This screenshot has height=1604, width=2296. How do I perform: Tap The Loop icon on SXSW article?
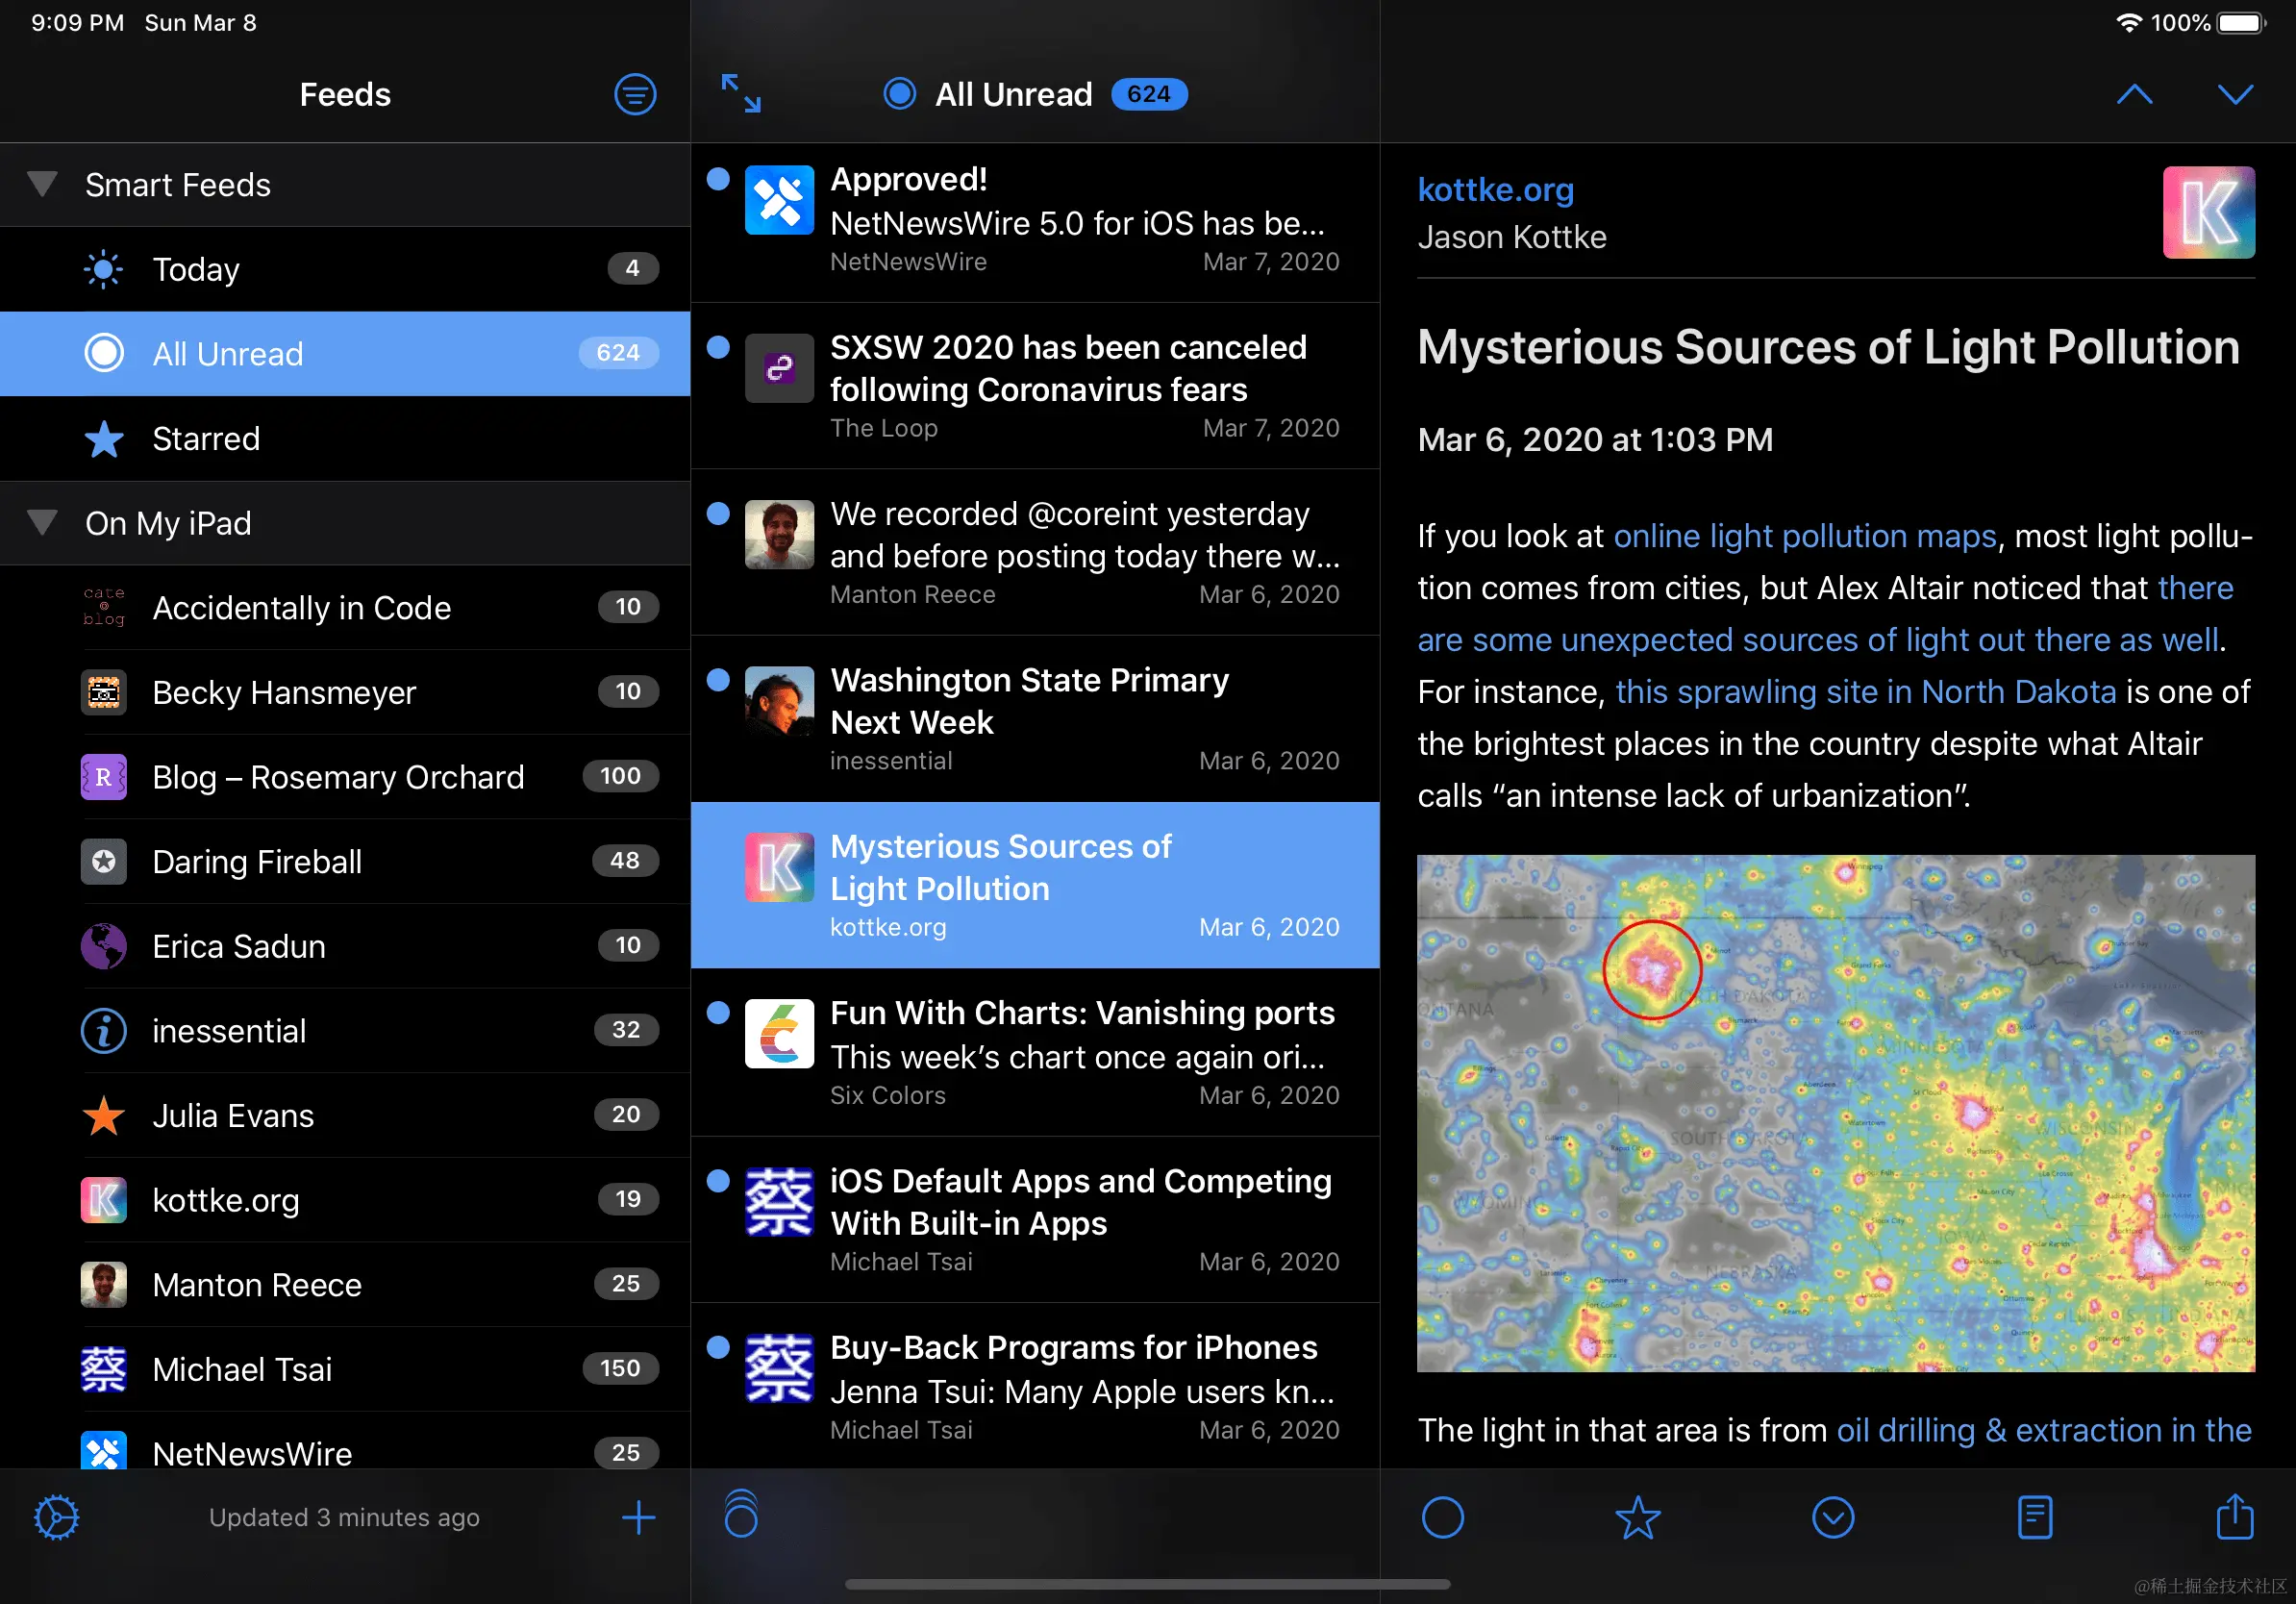click(779, 368)
